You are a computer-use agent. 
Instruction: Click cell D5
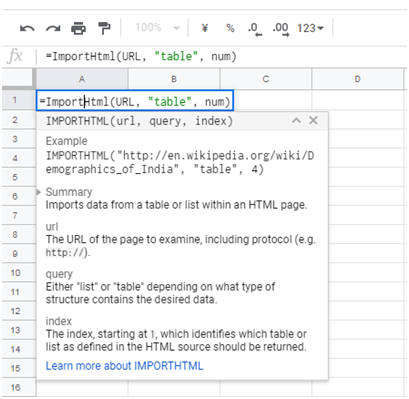[366, 177]
